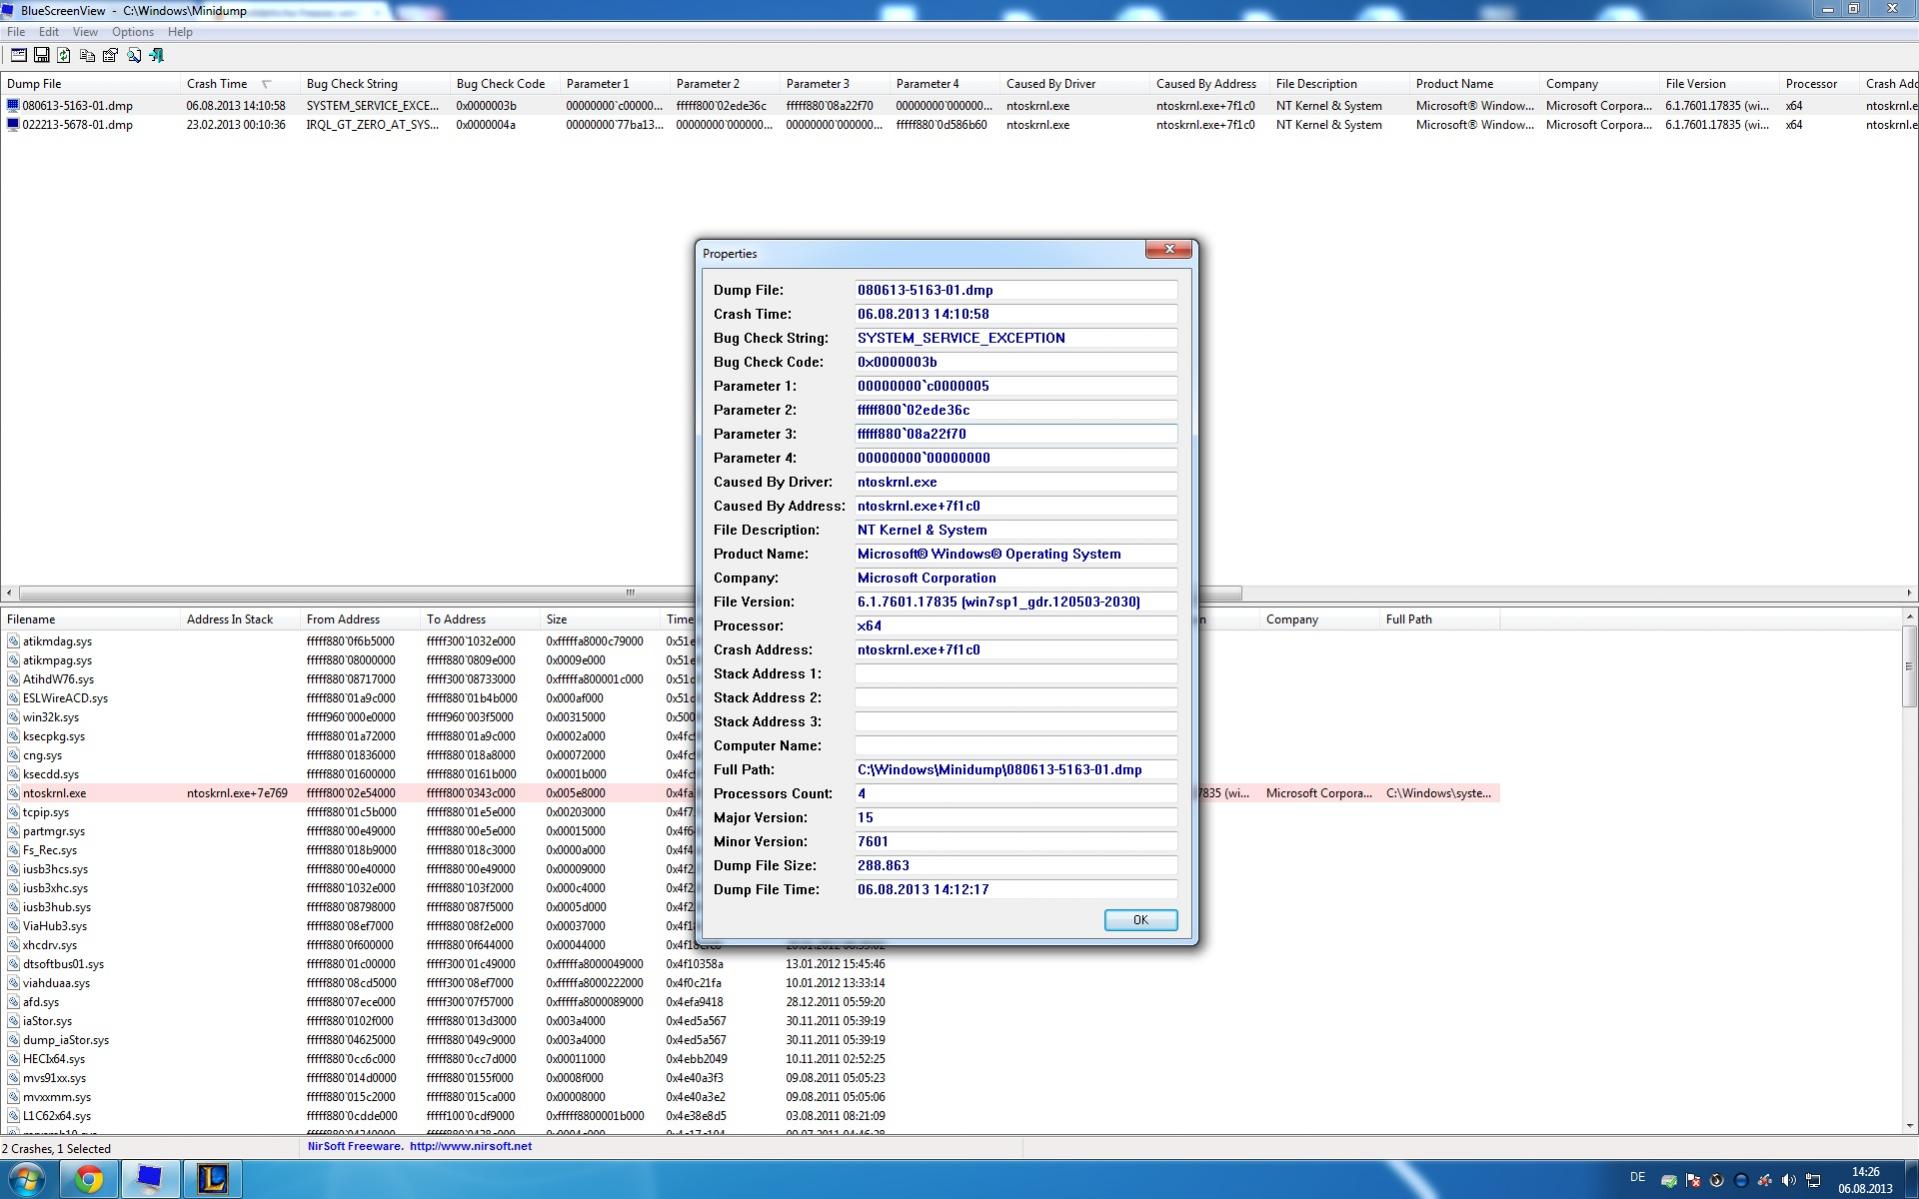This screenshot has height=1199, width=1919.
Task: Click the blue sphere tray icon
Action: [1740, 1181]
